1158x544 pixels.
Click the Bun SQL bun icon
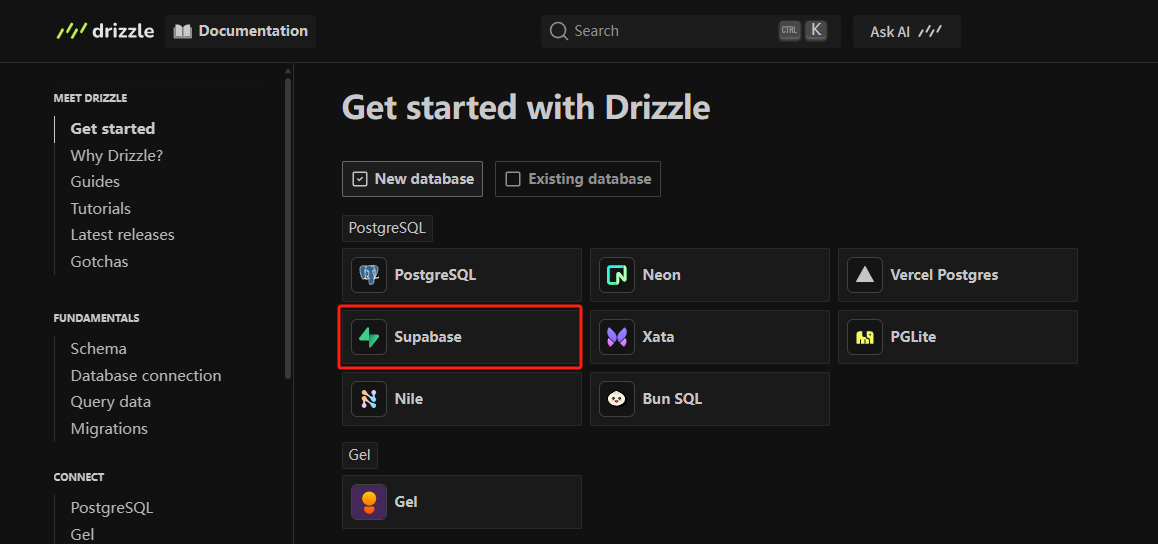pos(617,399)
